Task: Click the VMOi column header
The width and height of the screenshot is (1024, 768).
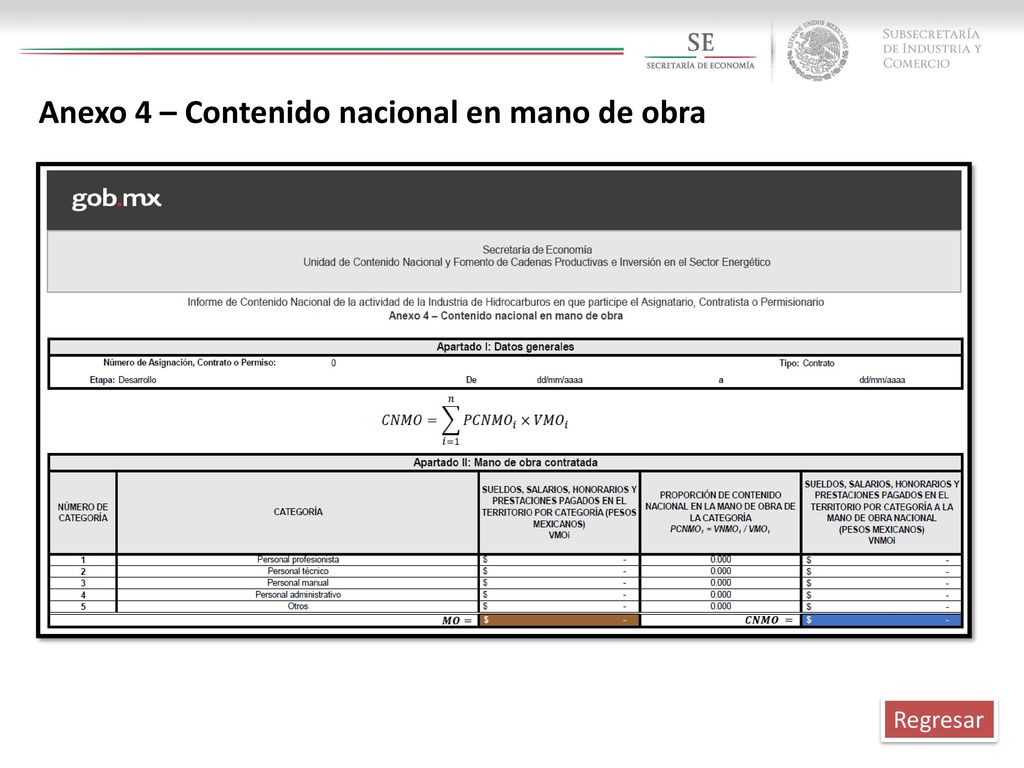Action: tap(559, 513)
